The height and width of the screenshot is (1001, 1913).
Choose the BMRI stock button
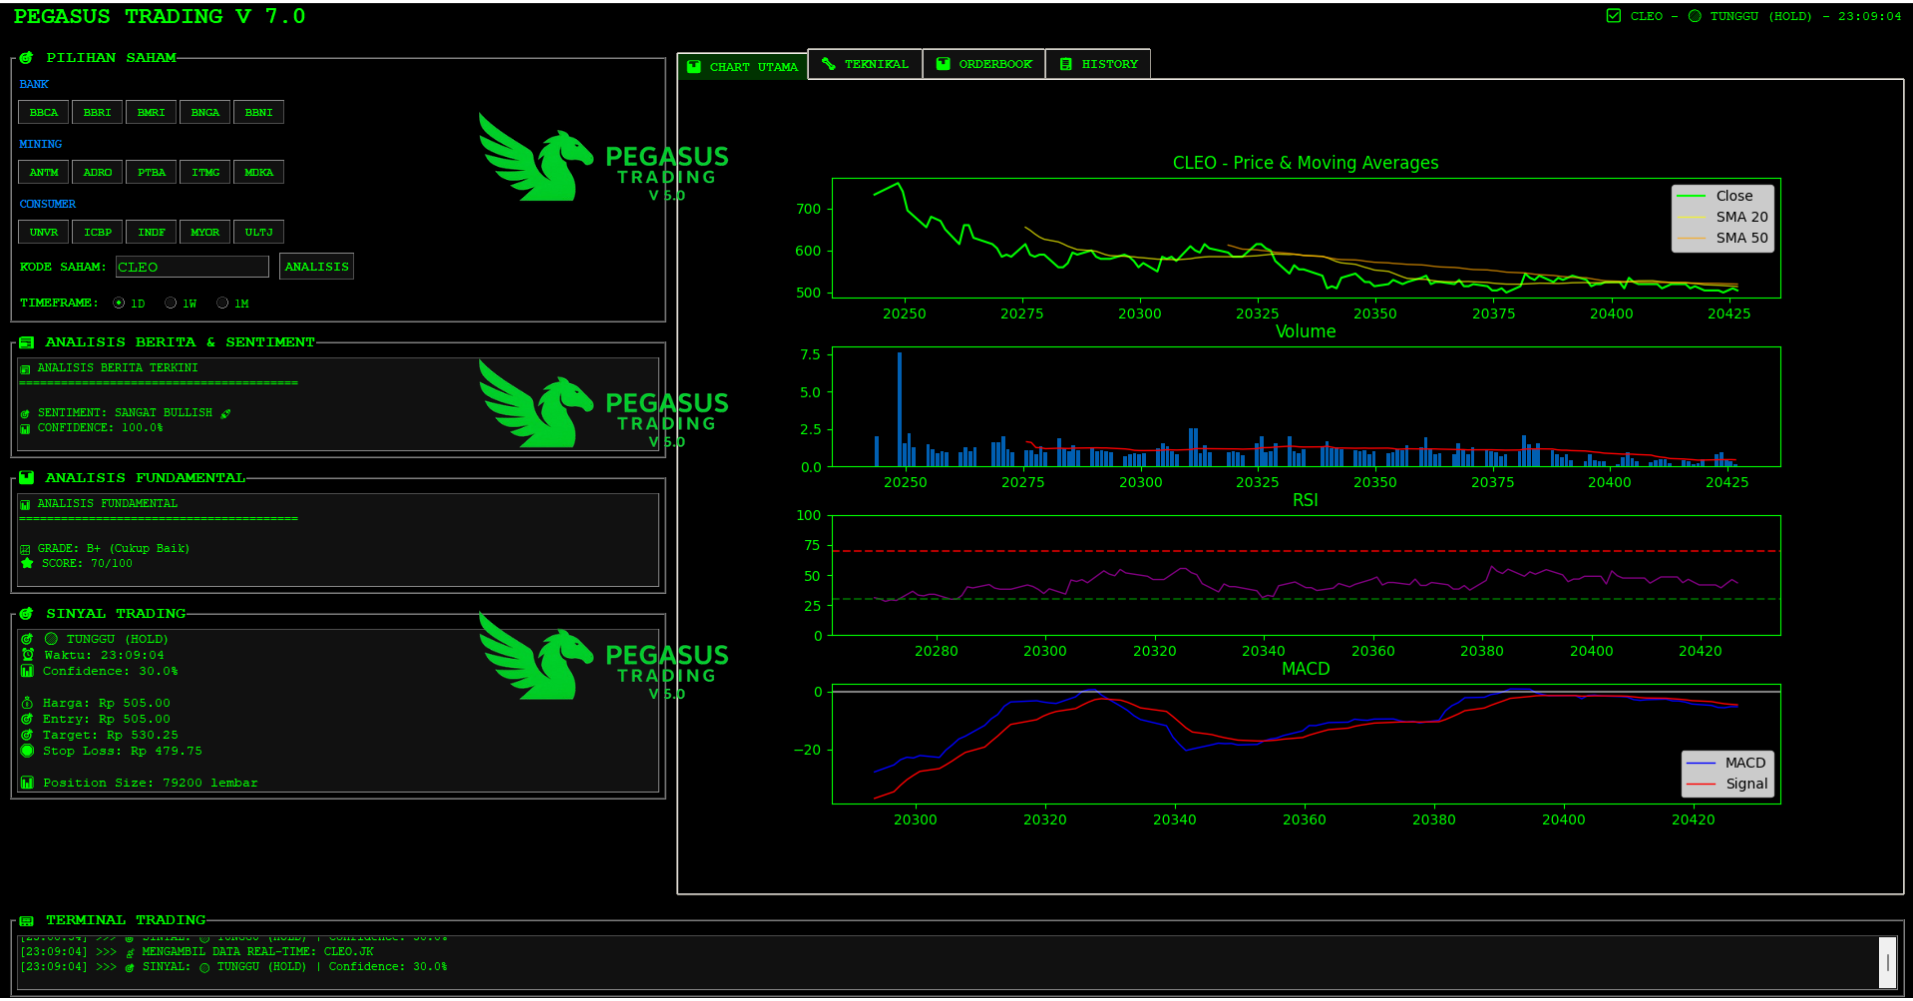coord(151,112)
